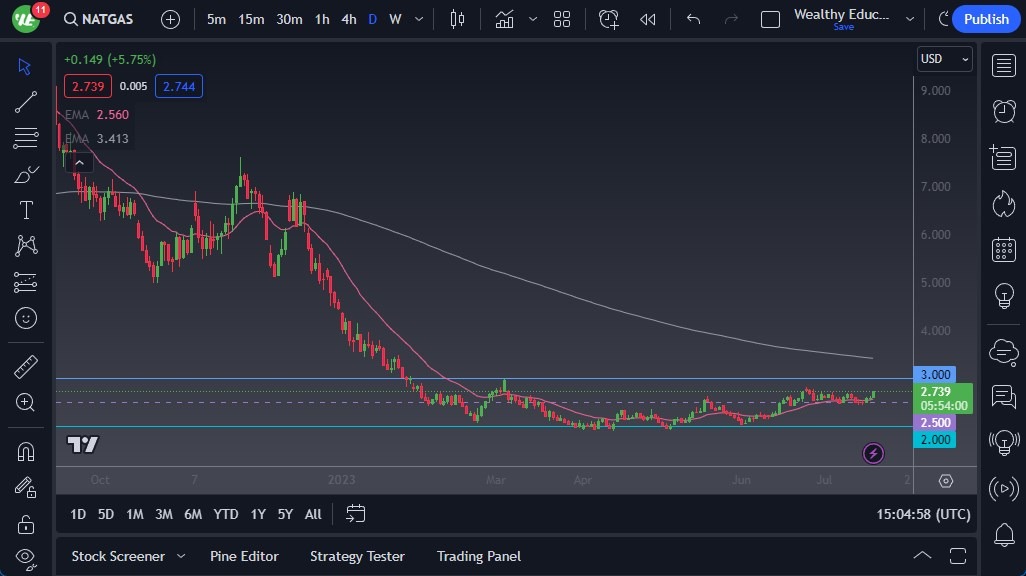Toggle magnet mode for drawings

[26, 451]
